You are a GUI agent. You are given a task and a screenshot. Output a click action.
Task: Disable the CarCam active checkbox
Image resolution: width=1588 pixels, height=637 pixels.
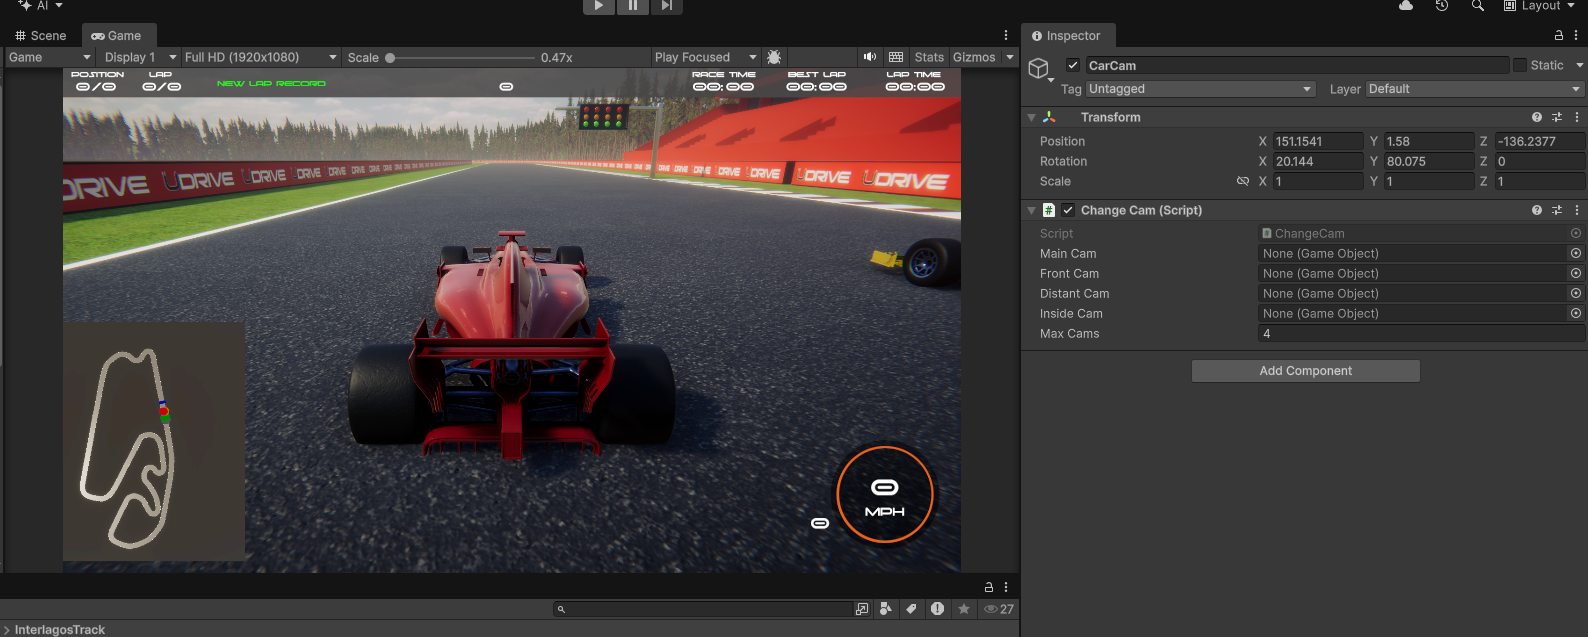(x=1073, y=66)
